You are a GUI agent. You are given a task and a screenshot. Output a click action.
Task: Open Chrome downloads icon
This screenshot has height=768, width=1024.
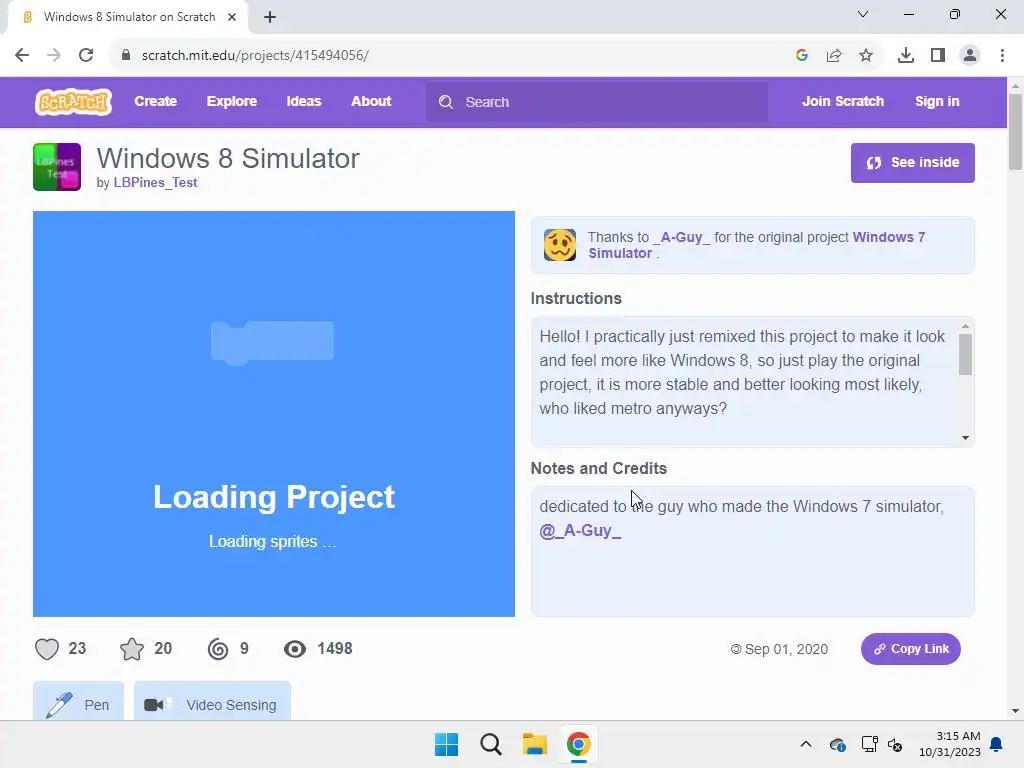pyautogui.click(x=906, y=55)
